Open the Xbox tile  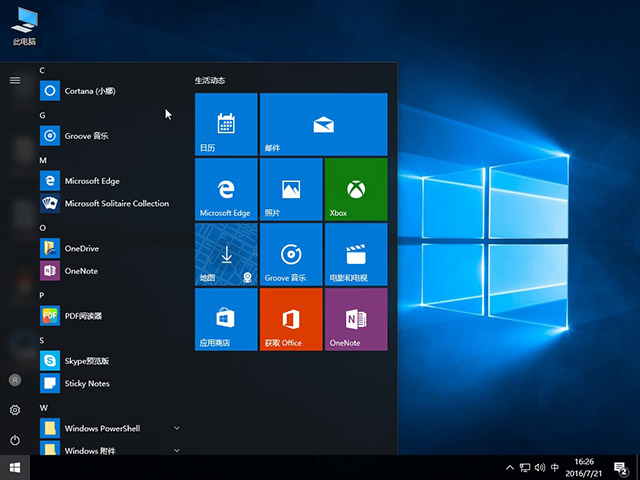[x=355, y=189]
